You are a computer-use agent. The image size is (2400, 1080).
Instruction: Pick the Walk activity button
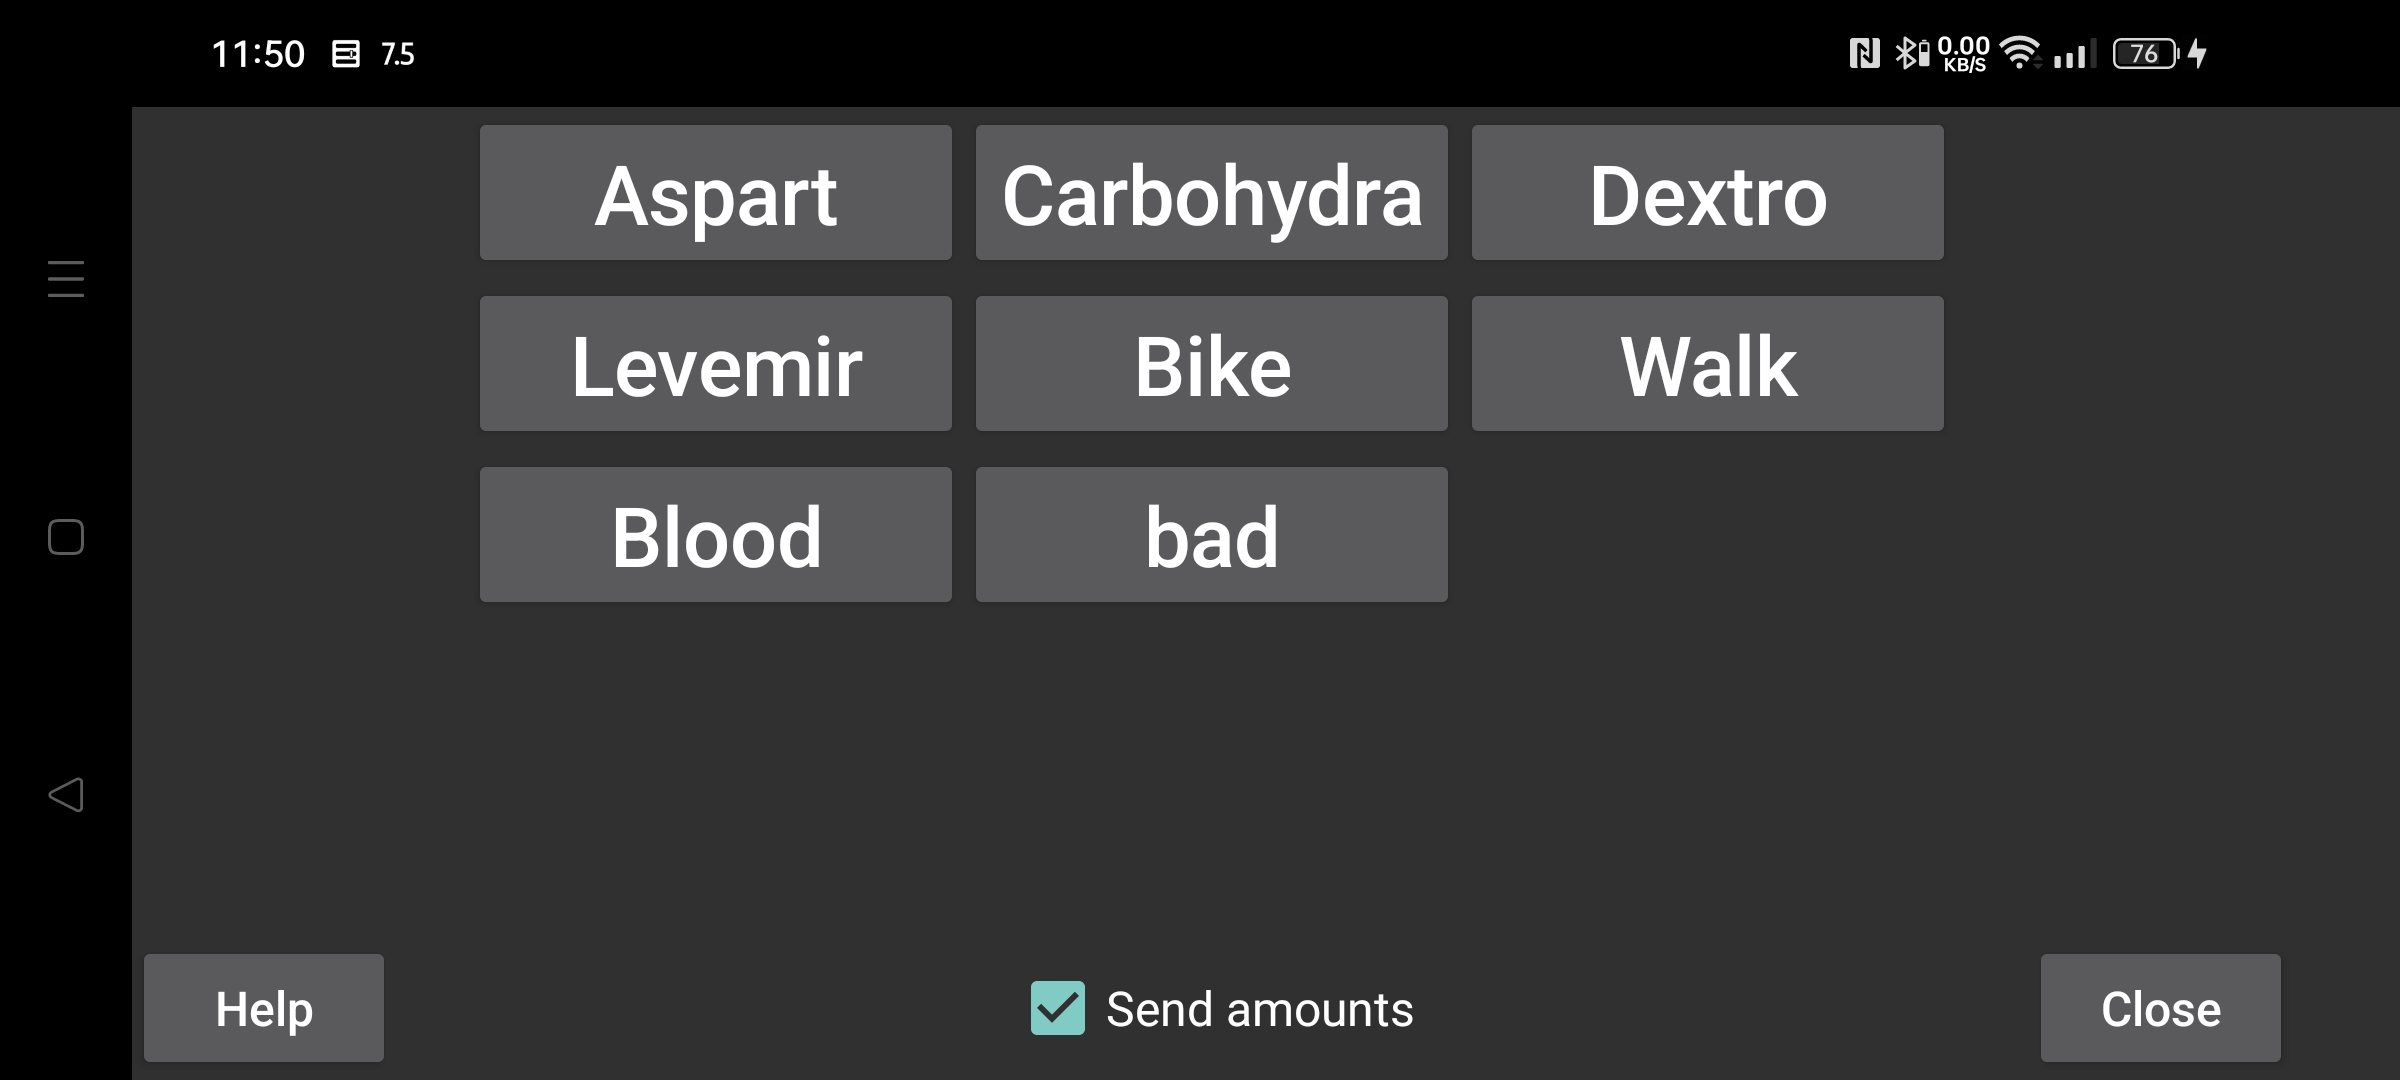1708,364
